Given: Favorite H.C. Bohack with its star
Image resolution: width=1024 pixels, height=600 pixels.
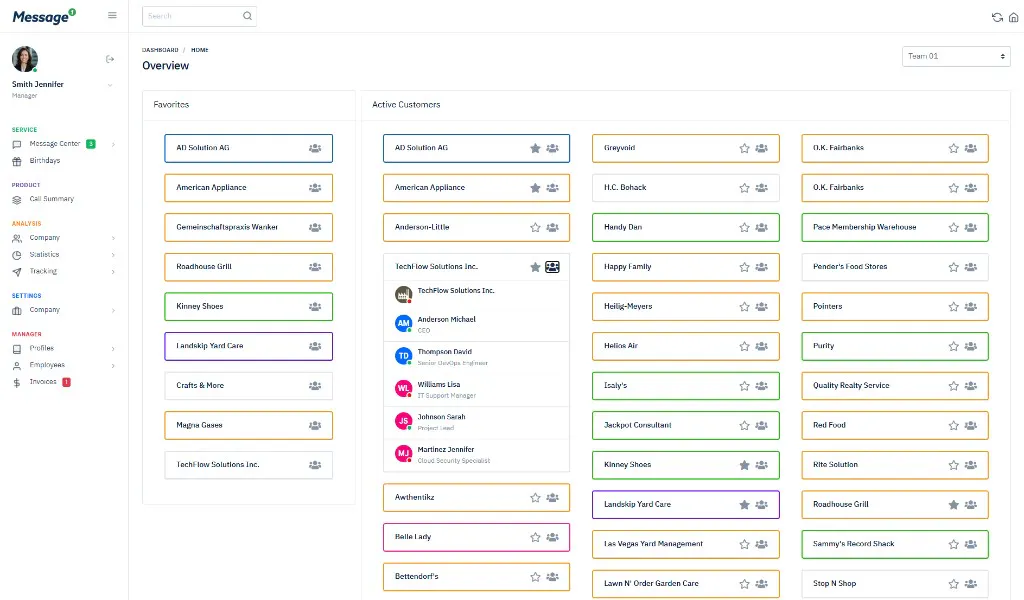Looking at the screenshot, I should pyautogui.click(x=744, y=188).
